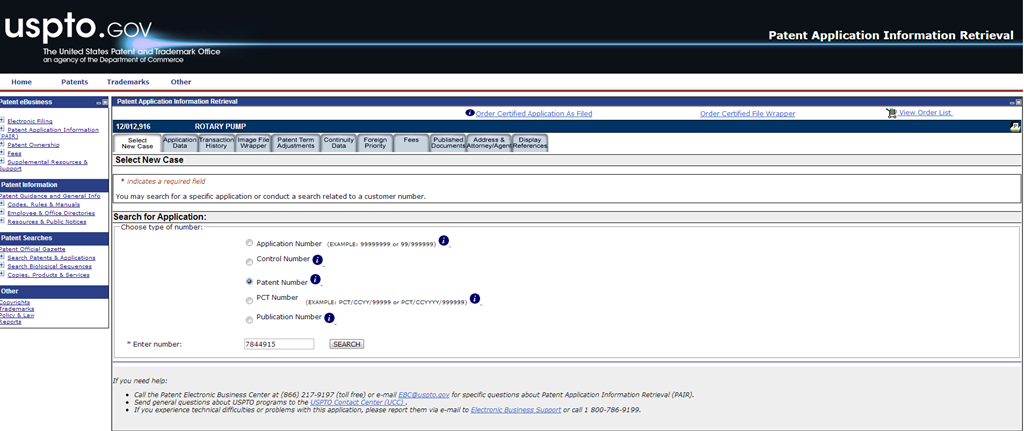Screen dimensions: 1024x431
Task: Switch to the Fees tab
Action: pos(411,143)
